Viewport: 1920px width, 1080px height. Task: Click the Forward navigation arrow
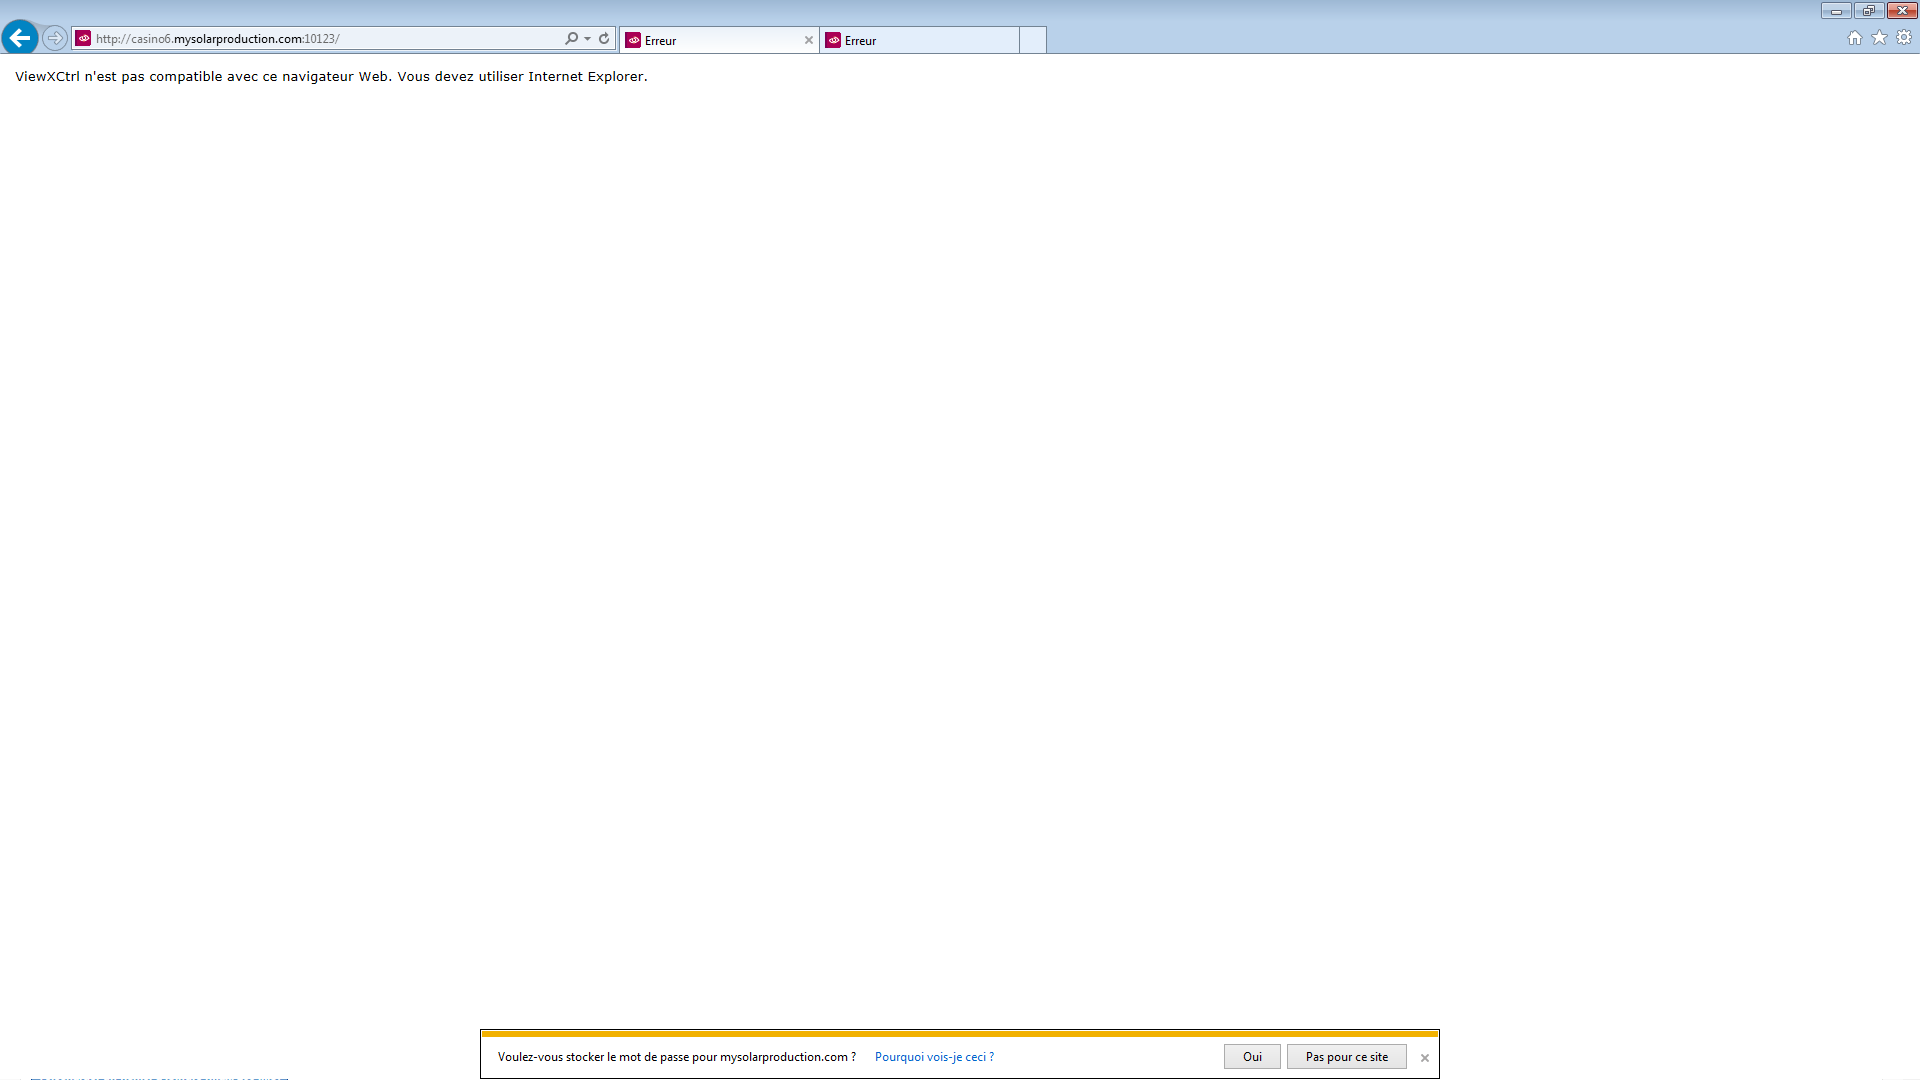point(55,38)
